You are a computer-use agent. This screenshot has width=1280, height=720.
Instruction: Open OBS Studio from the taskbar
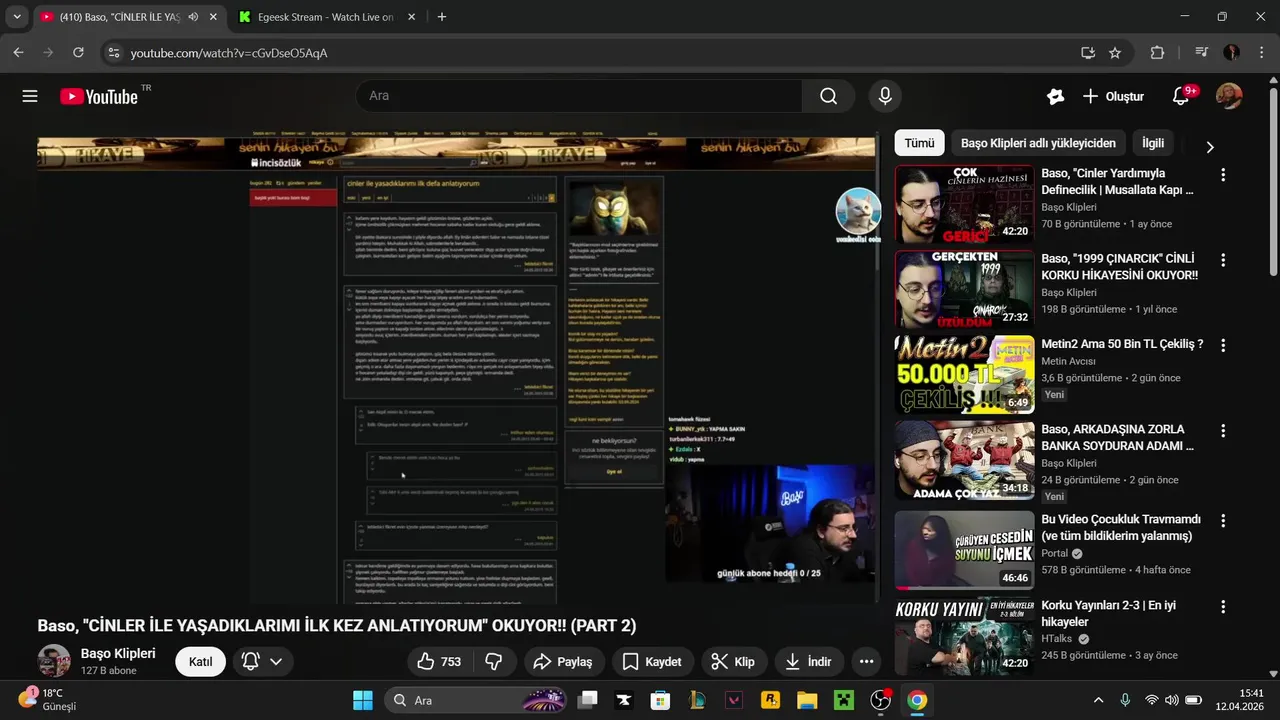pyautogui.click(x=881, y=700)
